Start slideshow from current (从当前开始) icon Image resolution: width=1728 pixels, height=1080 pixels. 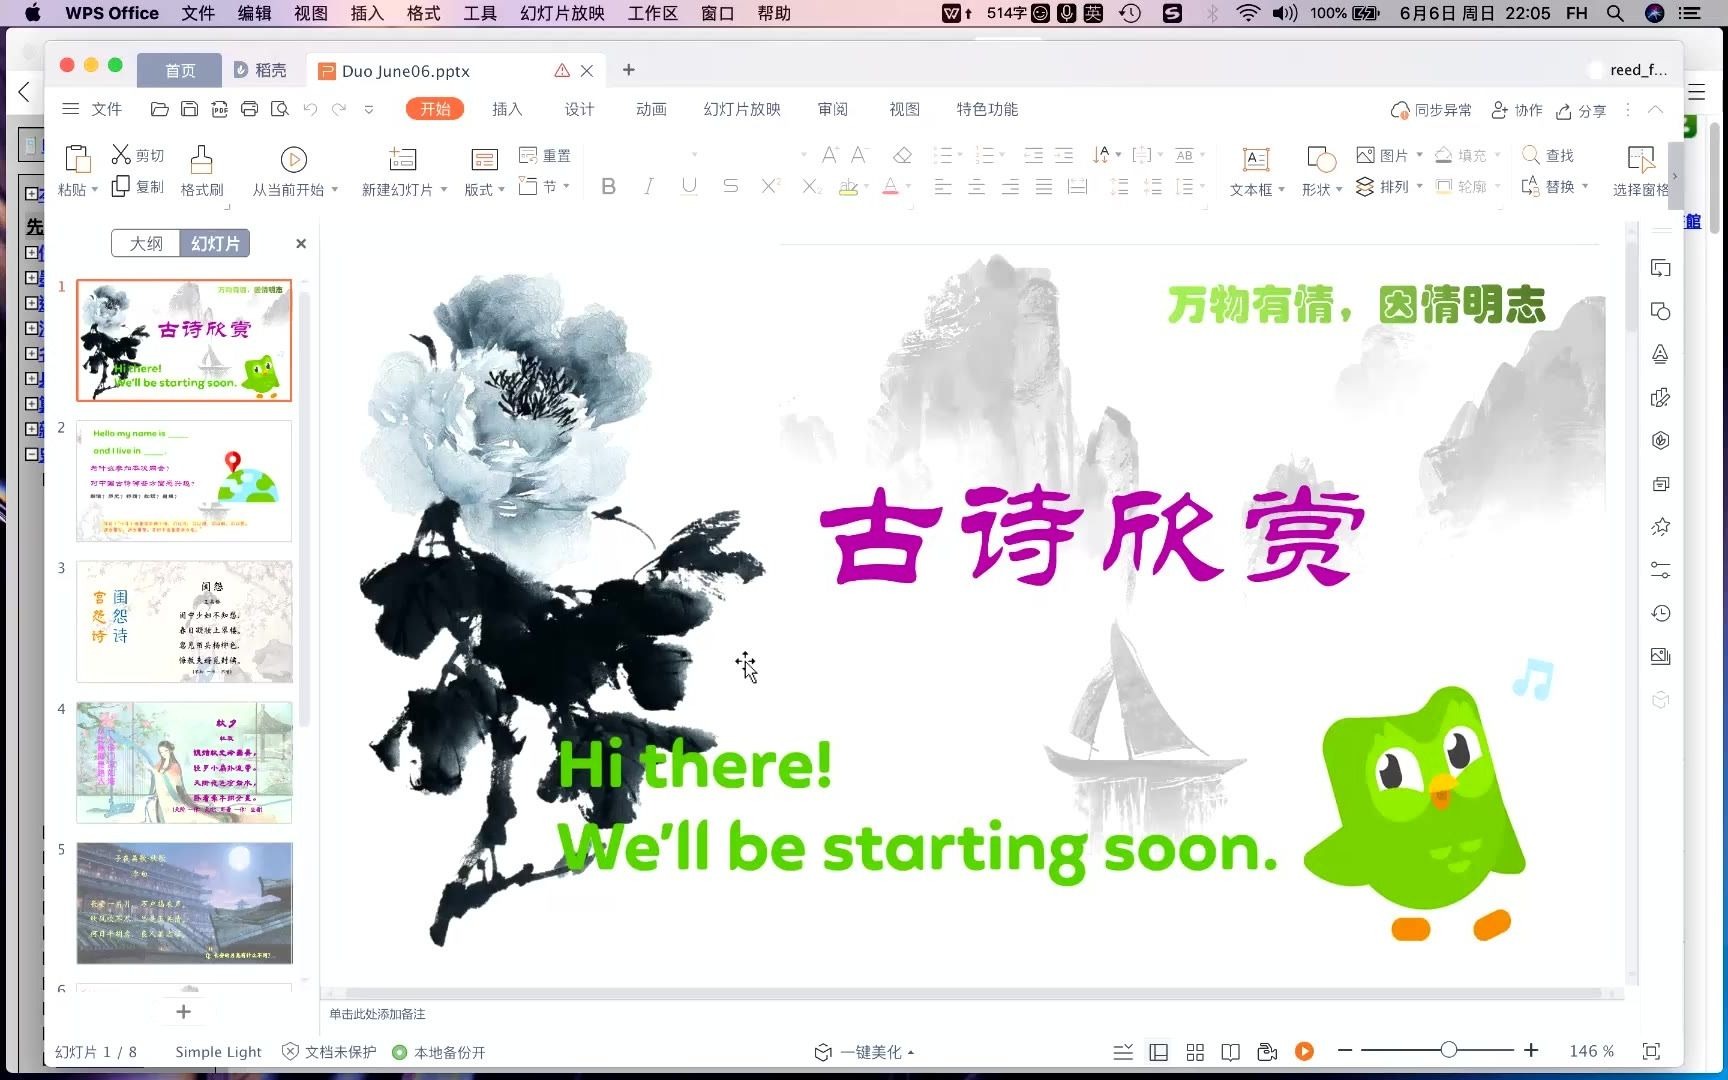[x=293, y=160]
